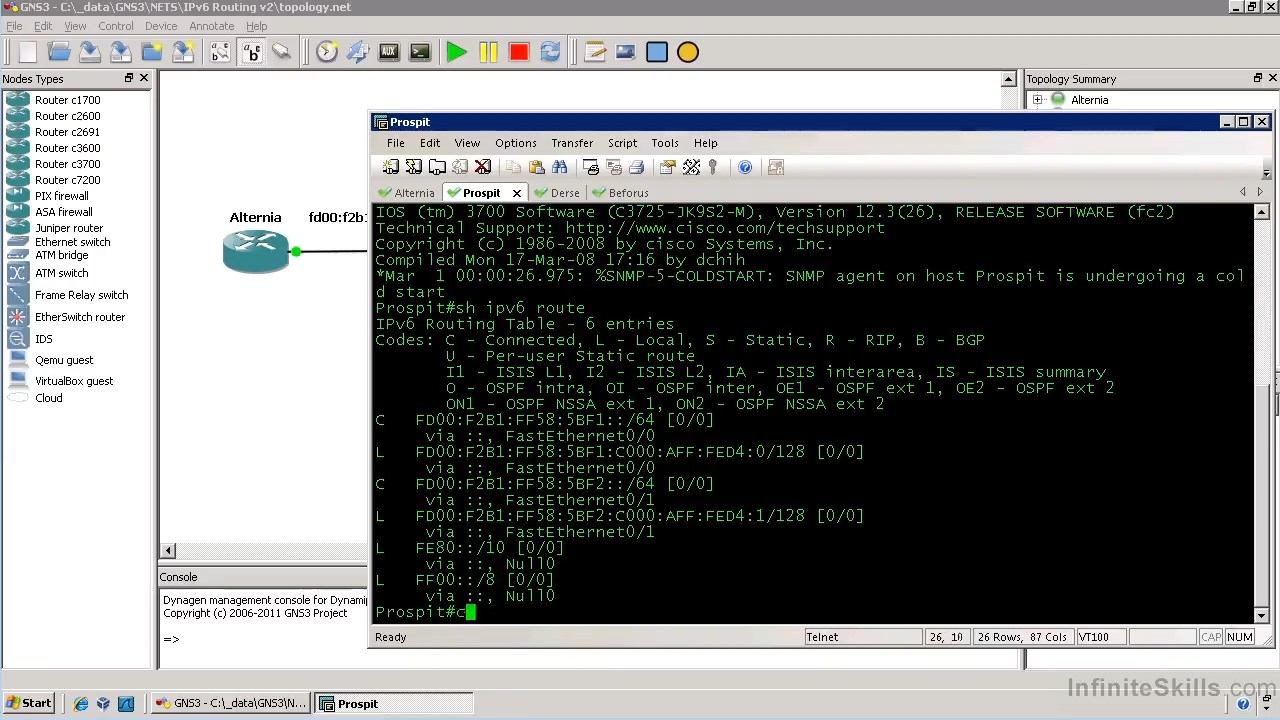Open console to all devices icon
Screen dimensions: 1280x720
[x=420, y=52]
